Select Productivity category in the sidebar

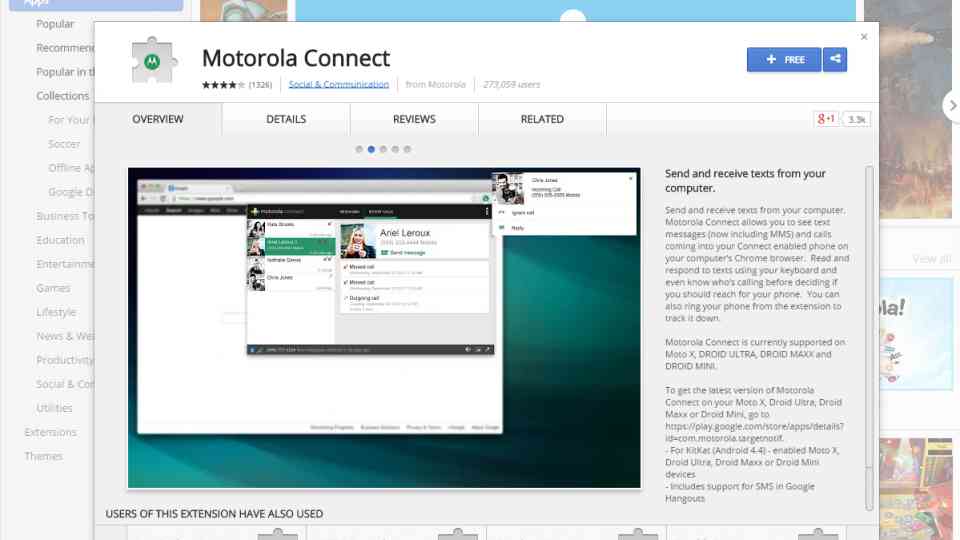(64, 360)
